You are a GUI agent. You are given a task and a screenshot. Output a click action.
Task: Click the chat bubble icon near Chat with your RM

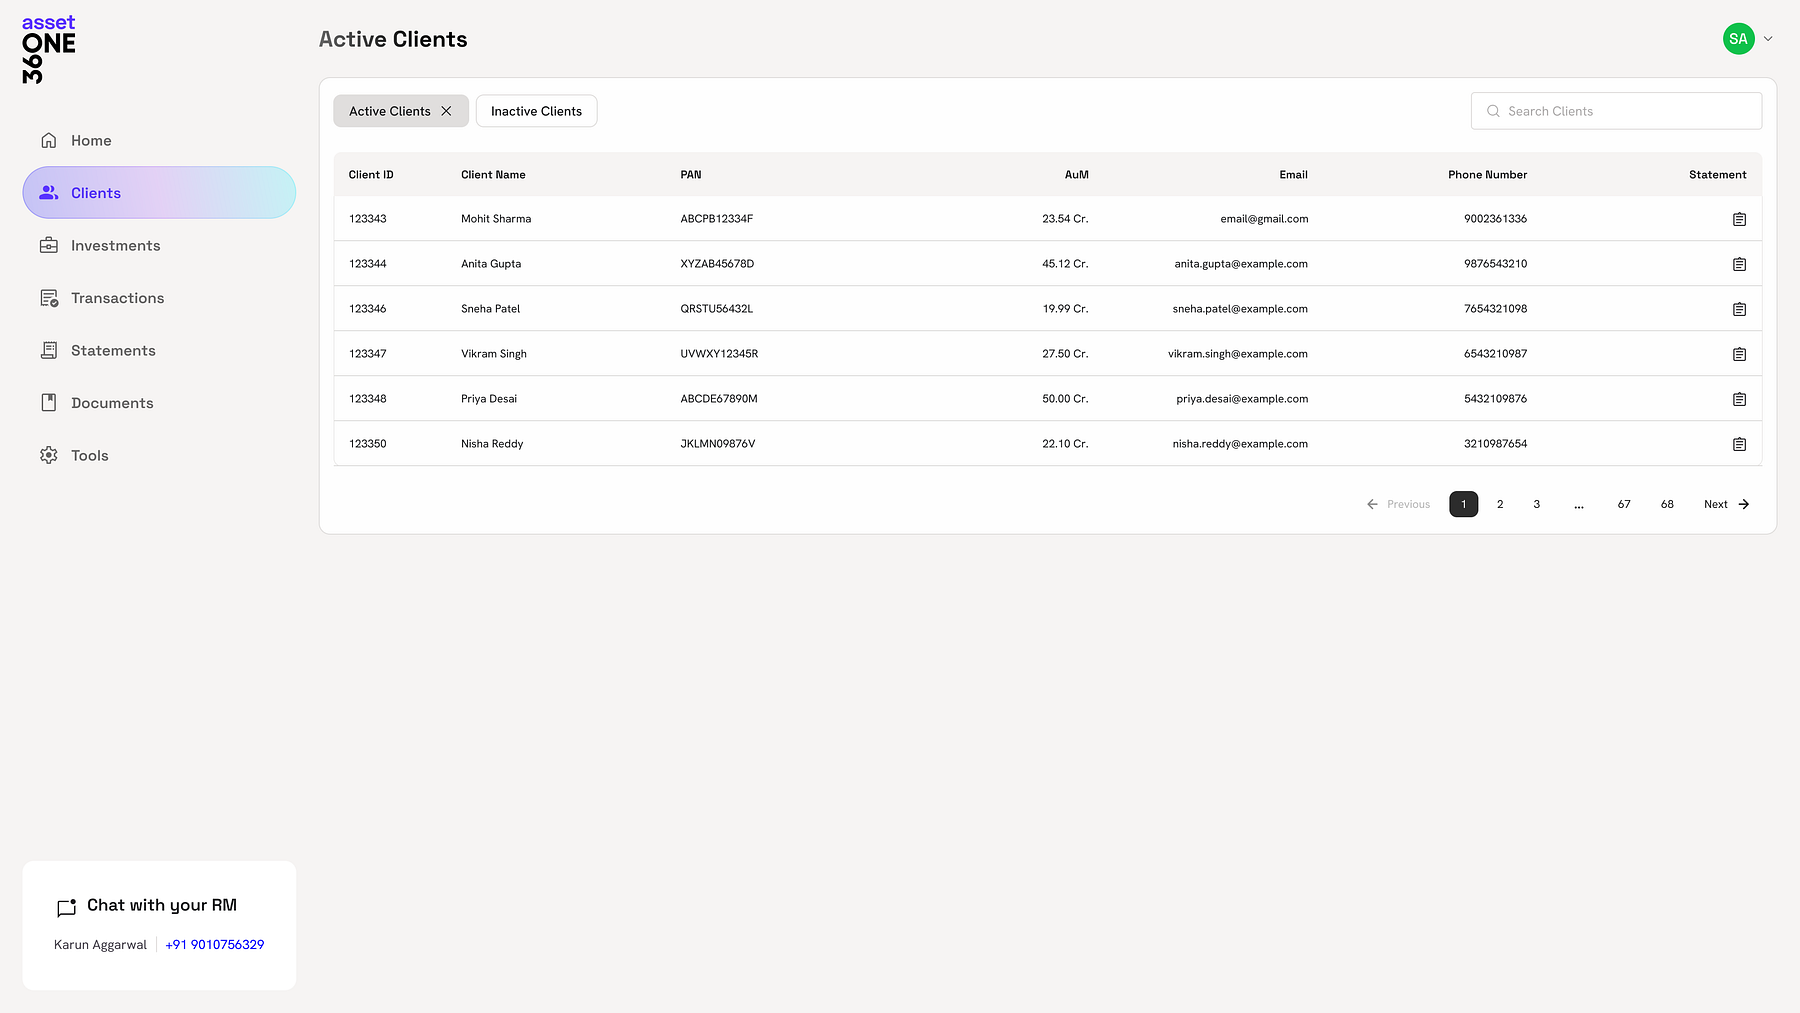(x=66, y=908)
